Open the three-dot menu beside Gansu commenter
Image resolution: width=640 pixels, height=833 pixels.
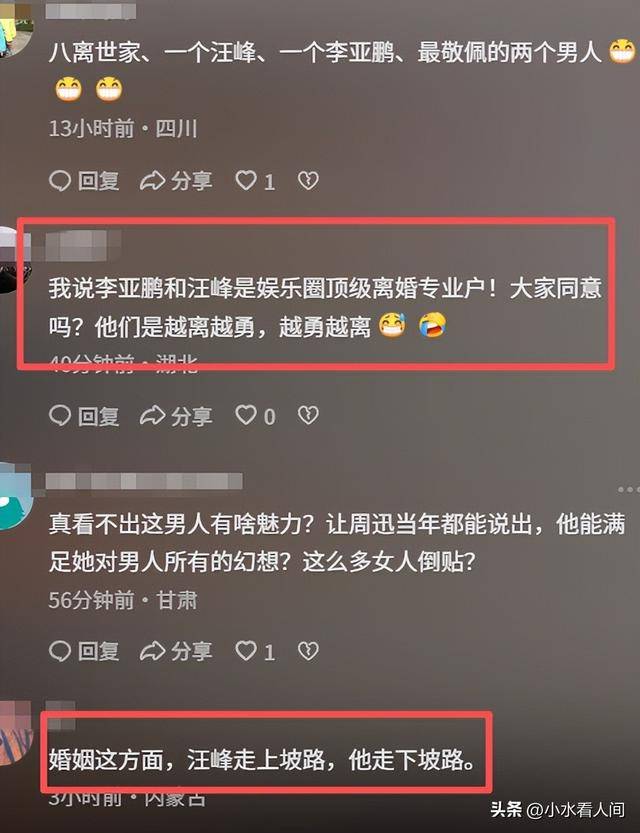[x=629, y=489]
